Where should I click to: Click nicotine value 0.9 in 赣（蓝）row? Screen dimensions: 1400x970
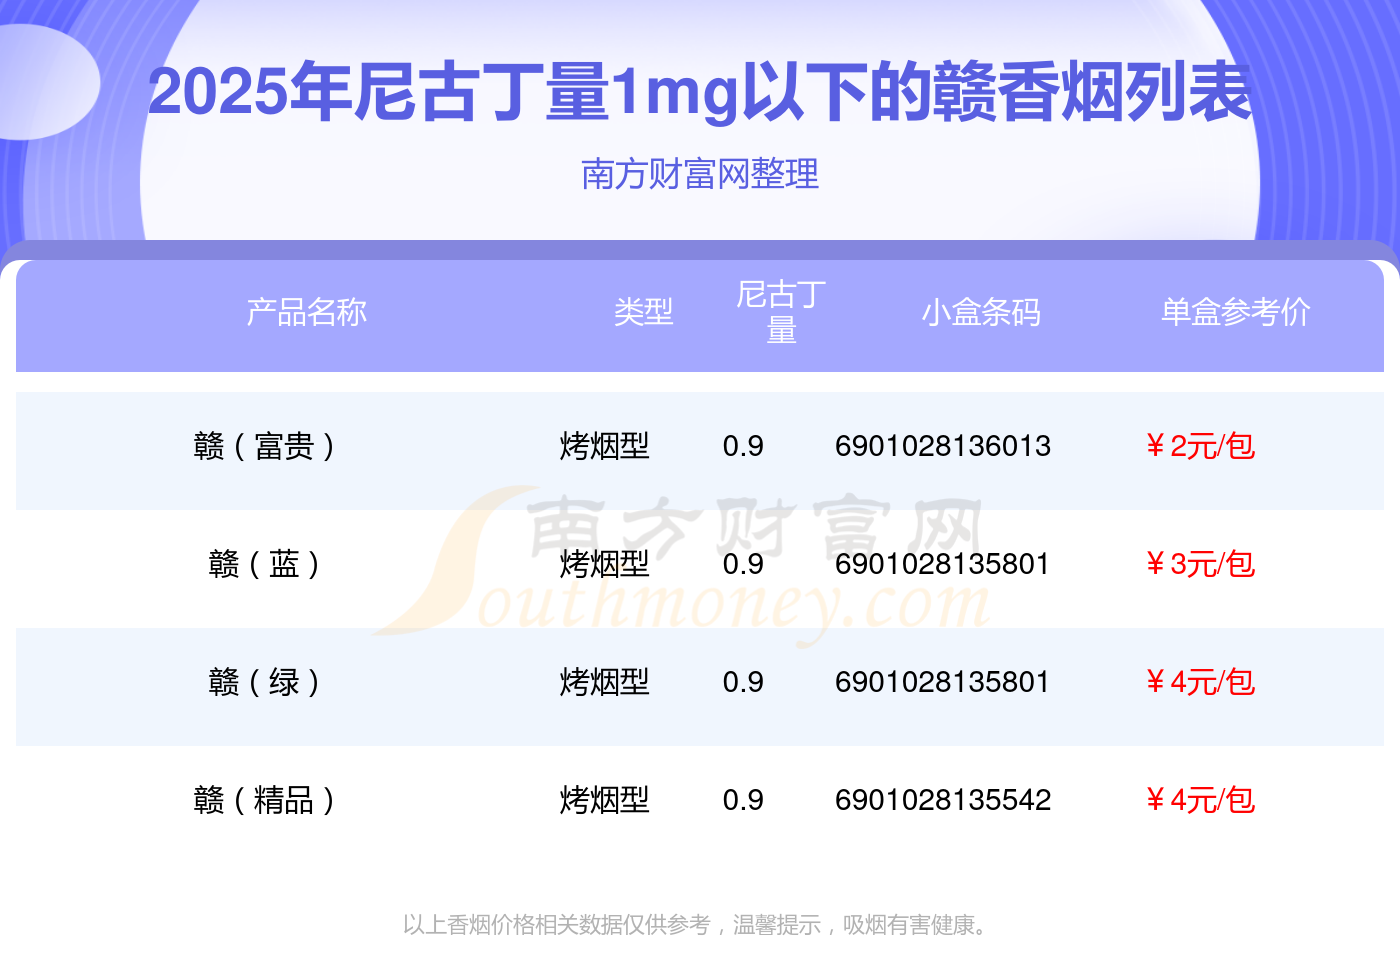point(743,564)
